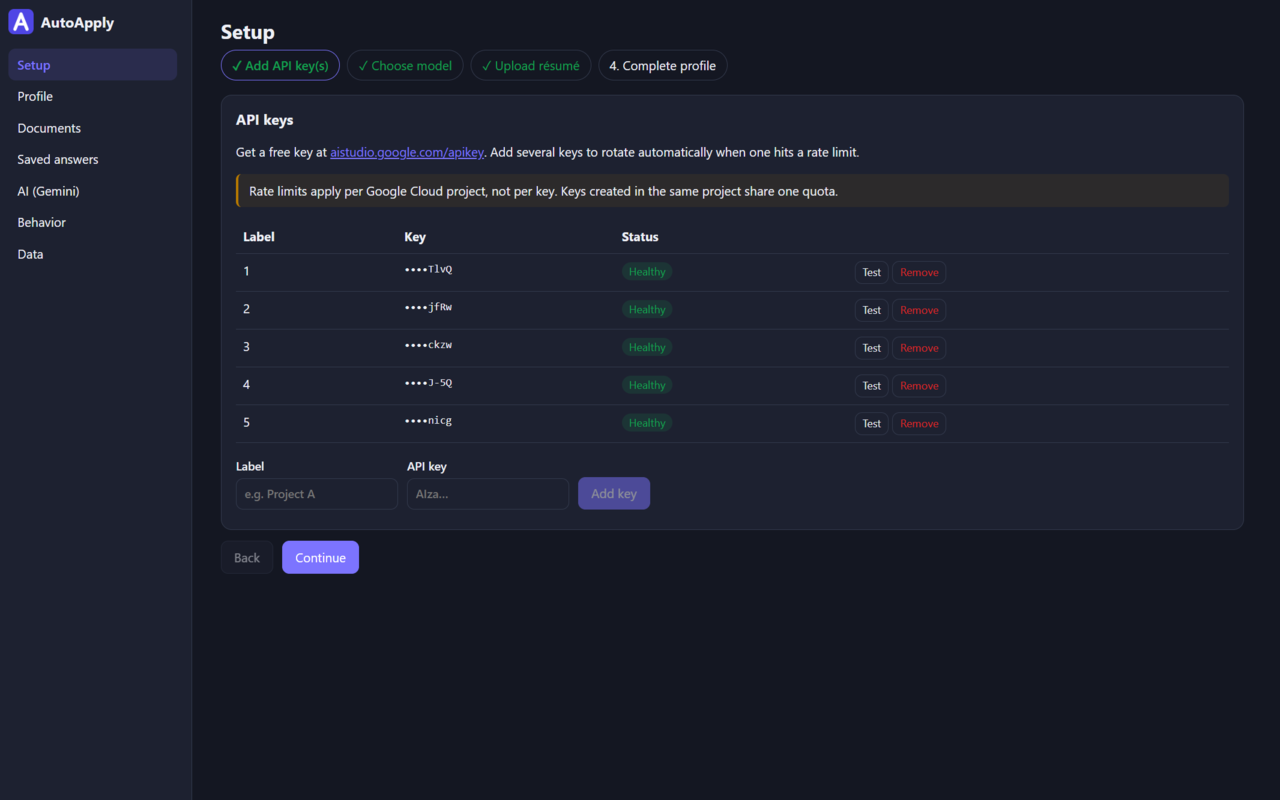Go back with the Back button
Image resolution: width=1280 pixels, height=800 pixels.
point(247,558)
